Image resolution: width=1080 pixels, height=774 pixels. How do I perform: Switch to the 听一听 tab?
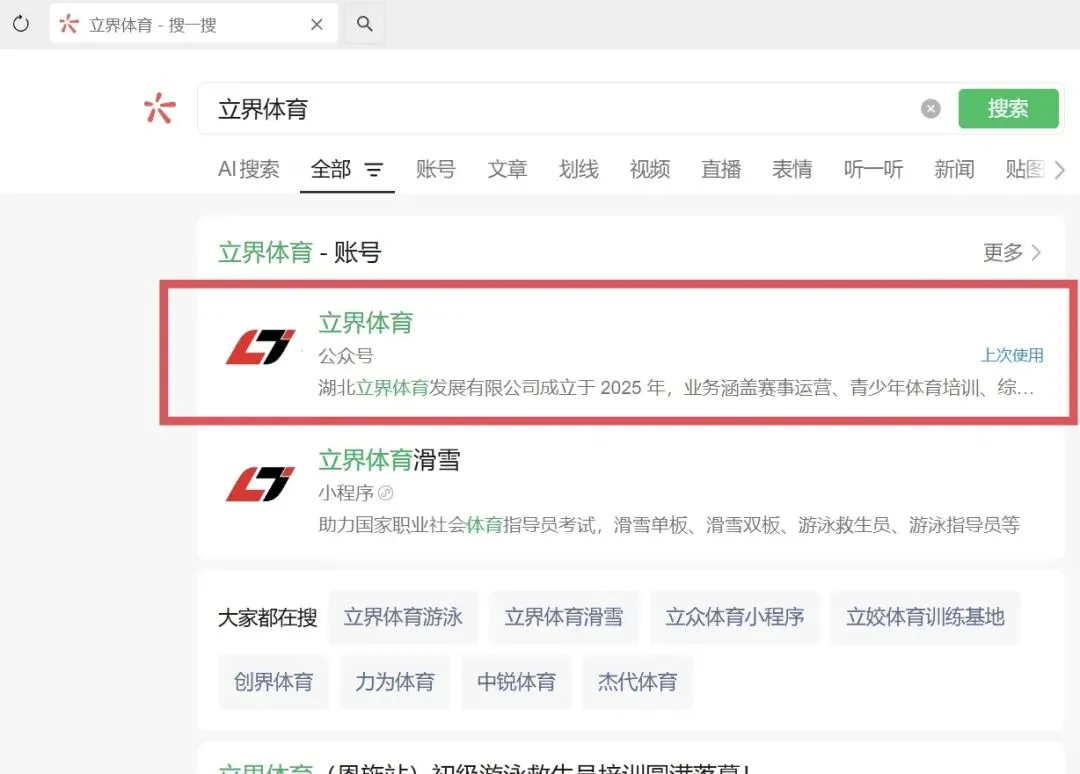(x=873, y=169)
